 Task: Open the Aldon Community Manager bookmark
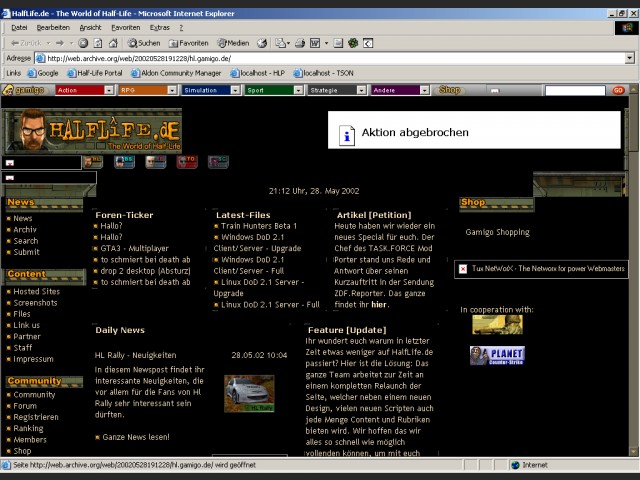176,73
